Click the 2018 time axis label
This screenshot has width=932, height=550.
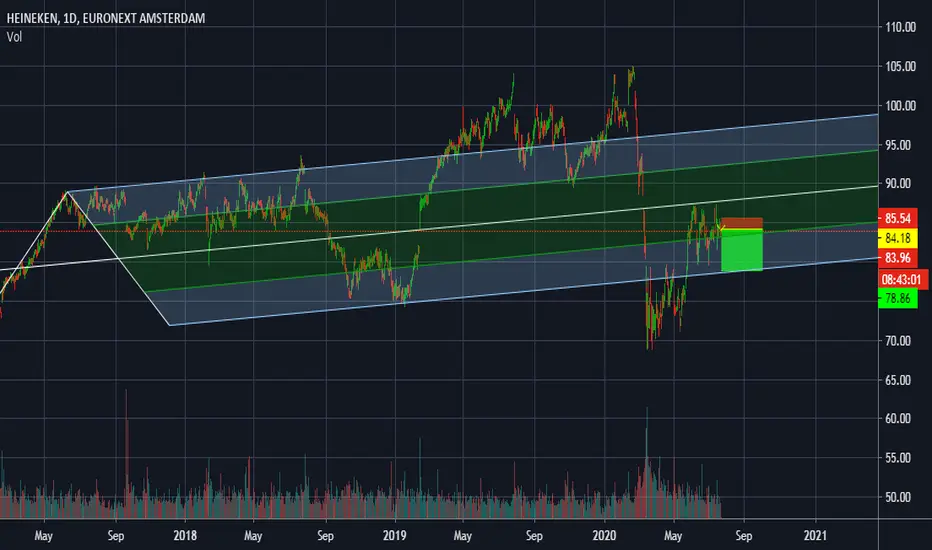[x=185, y=536]
